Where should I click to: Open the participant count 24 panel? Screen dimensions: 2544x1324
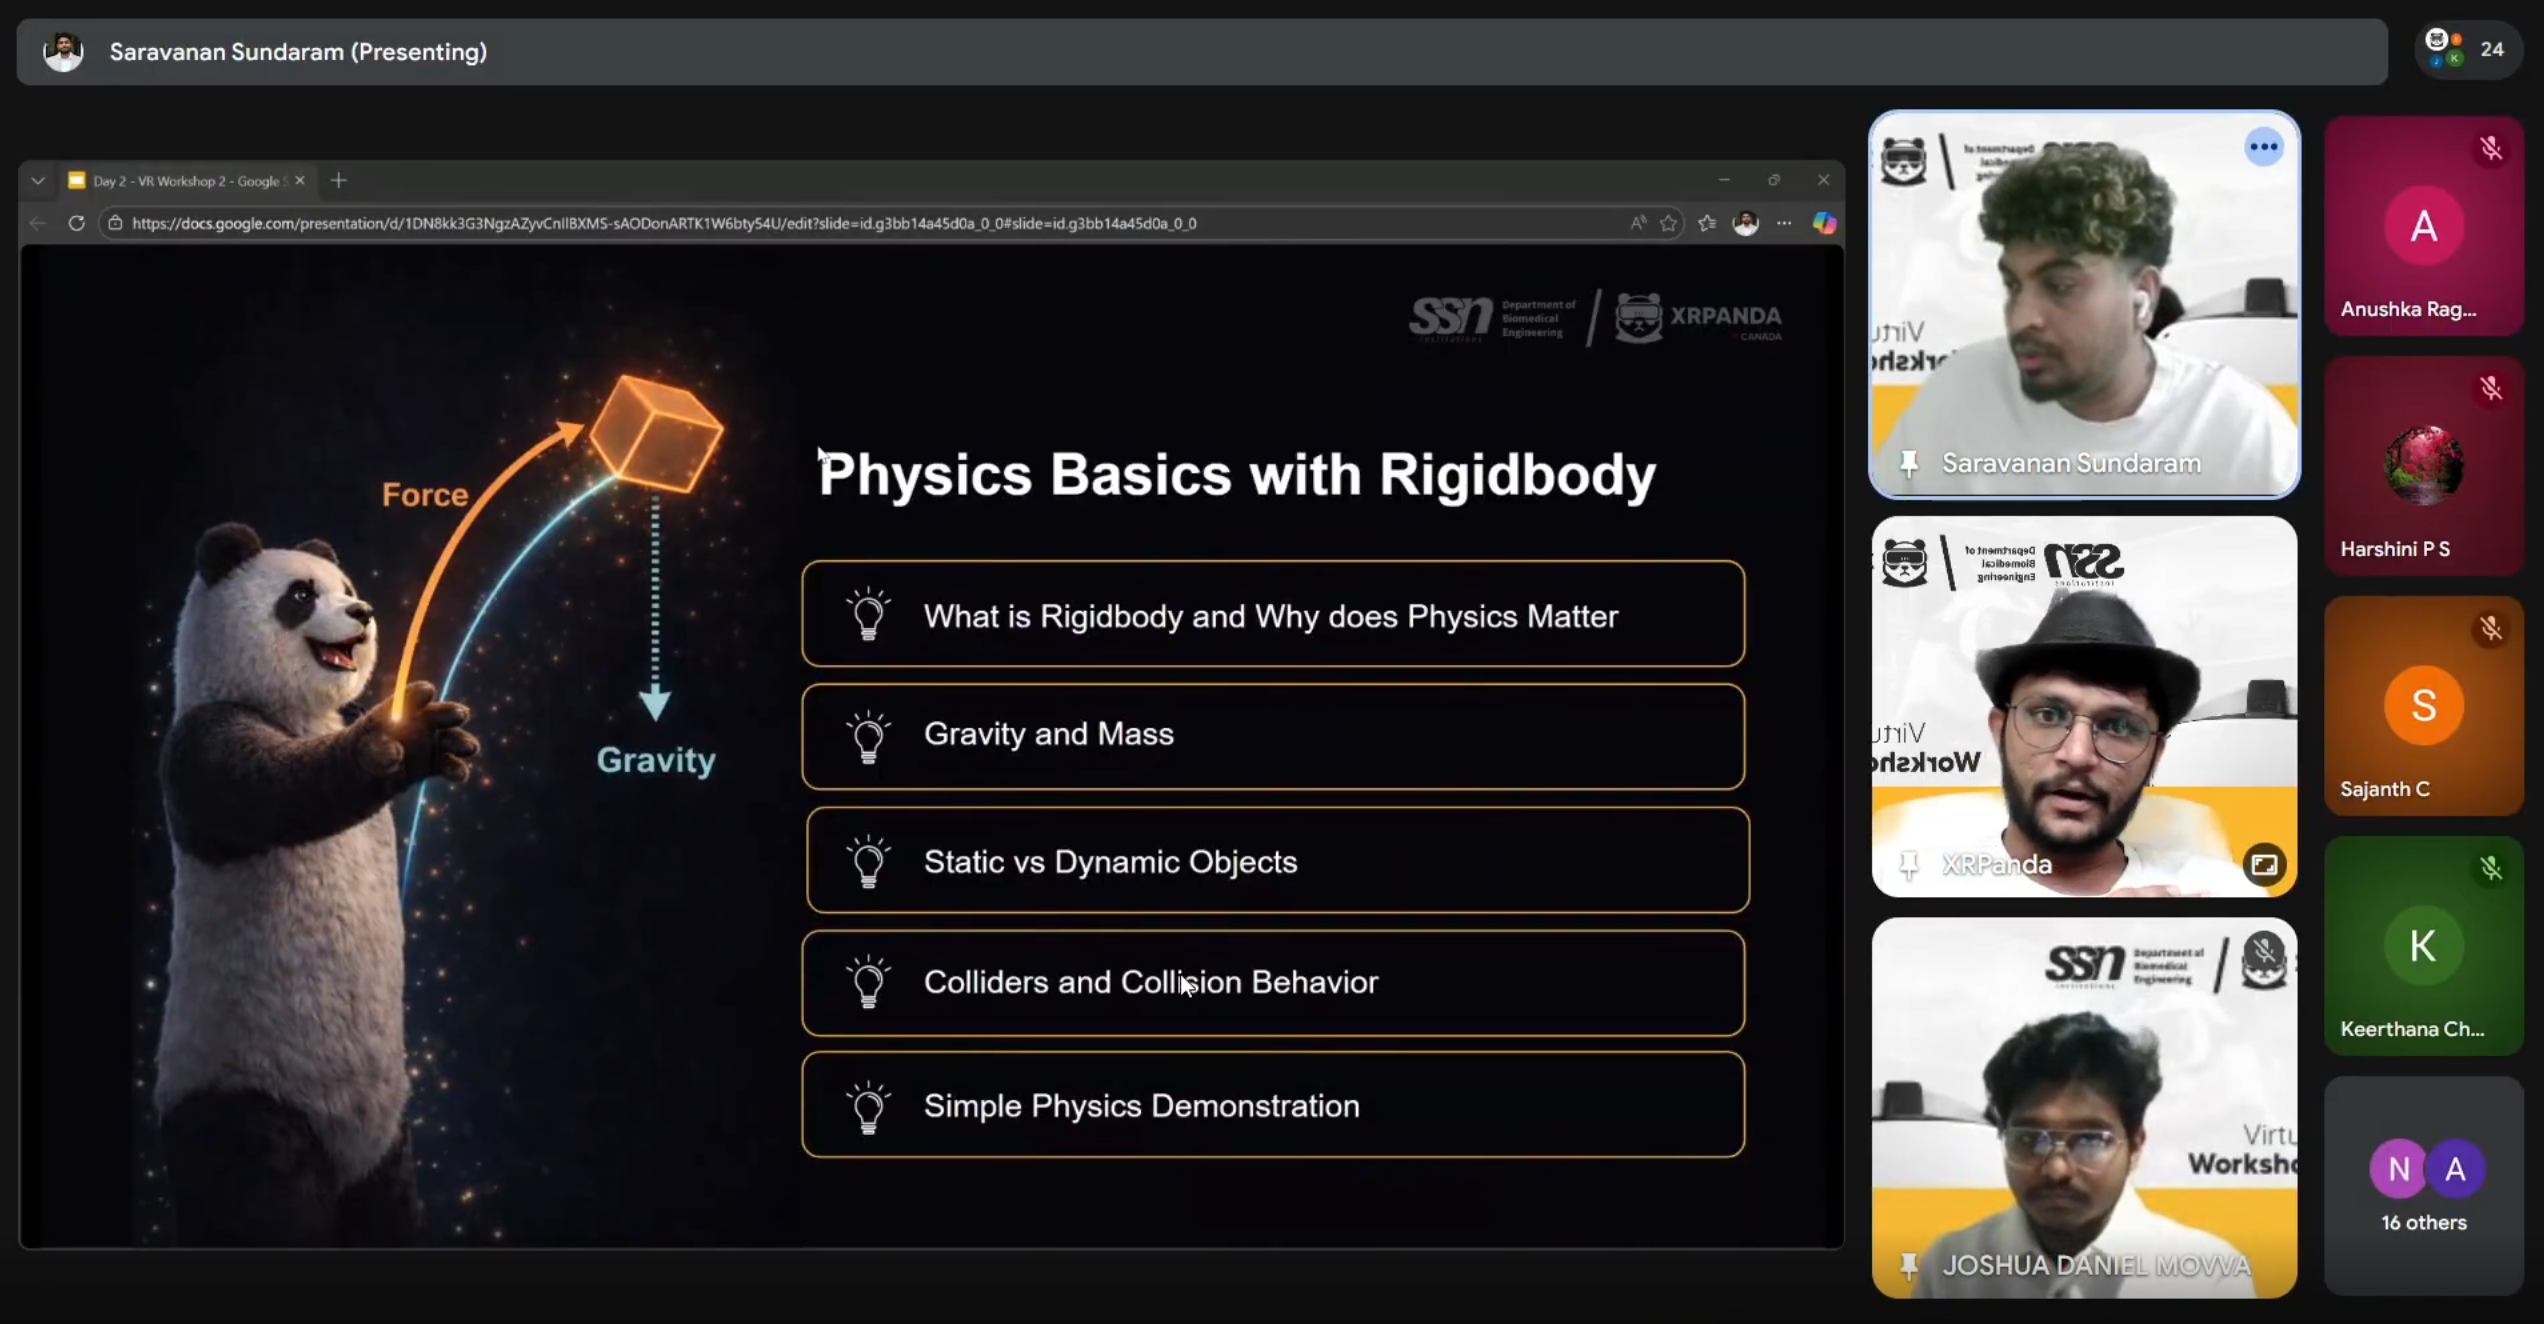pyautogui.click(x=2469, y=50)
